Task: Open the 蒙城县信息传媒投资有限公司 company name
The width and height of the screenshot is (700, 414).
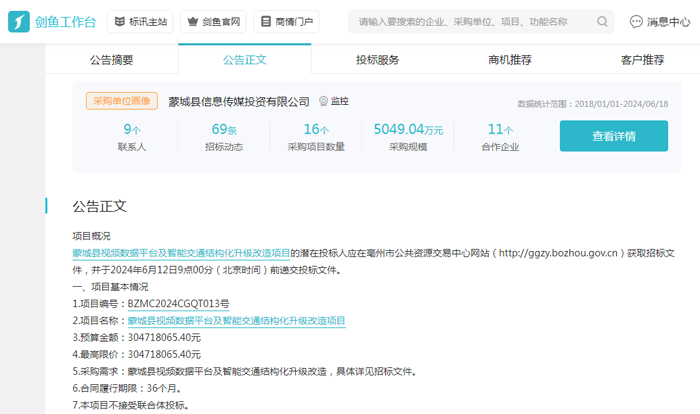Action: pyautogui.click(x=239, y=101)
